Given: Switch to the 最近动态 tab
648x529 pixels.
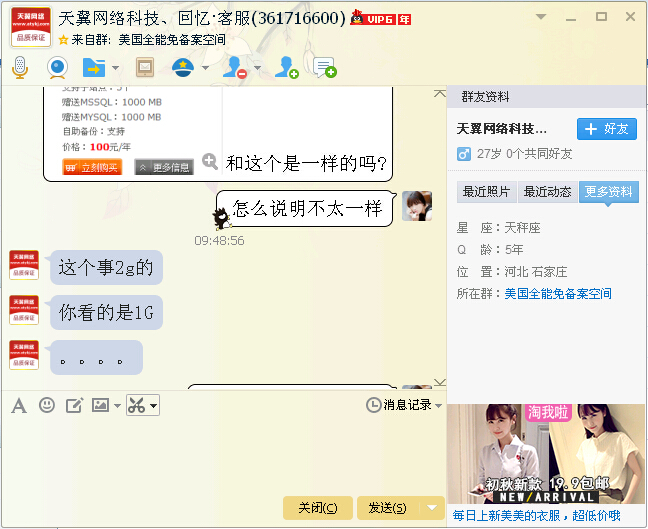Looking at the screenshot, I should pyautogui.click(x=547, y=192).
